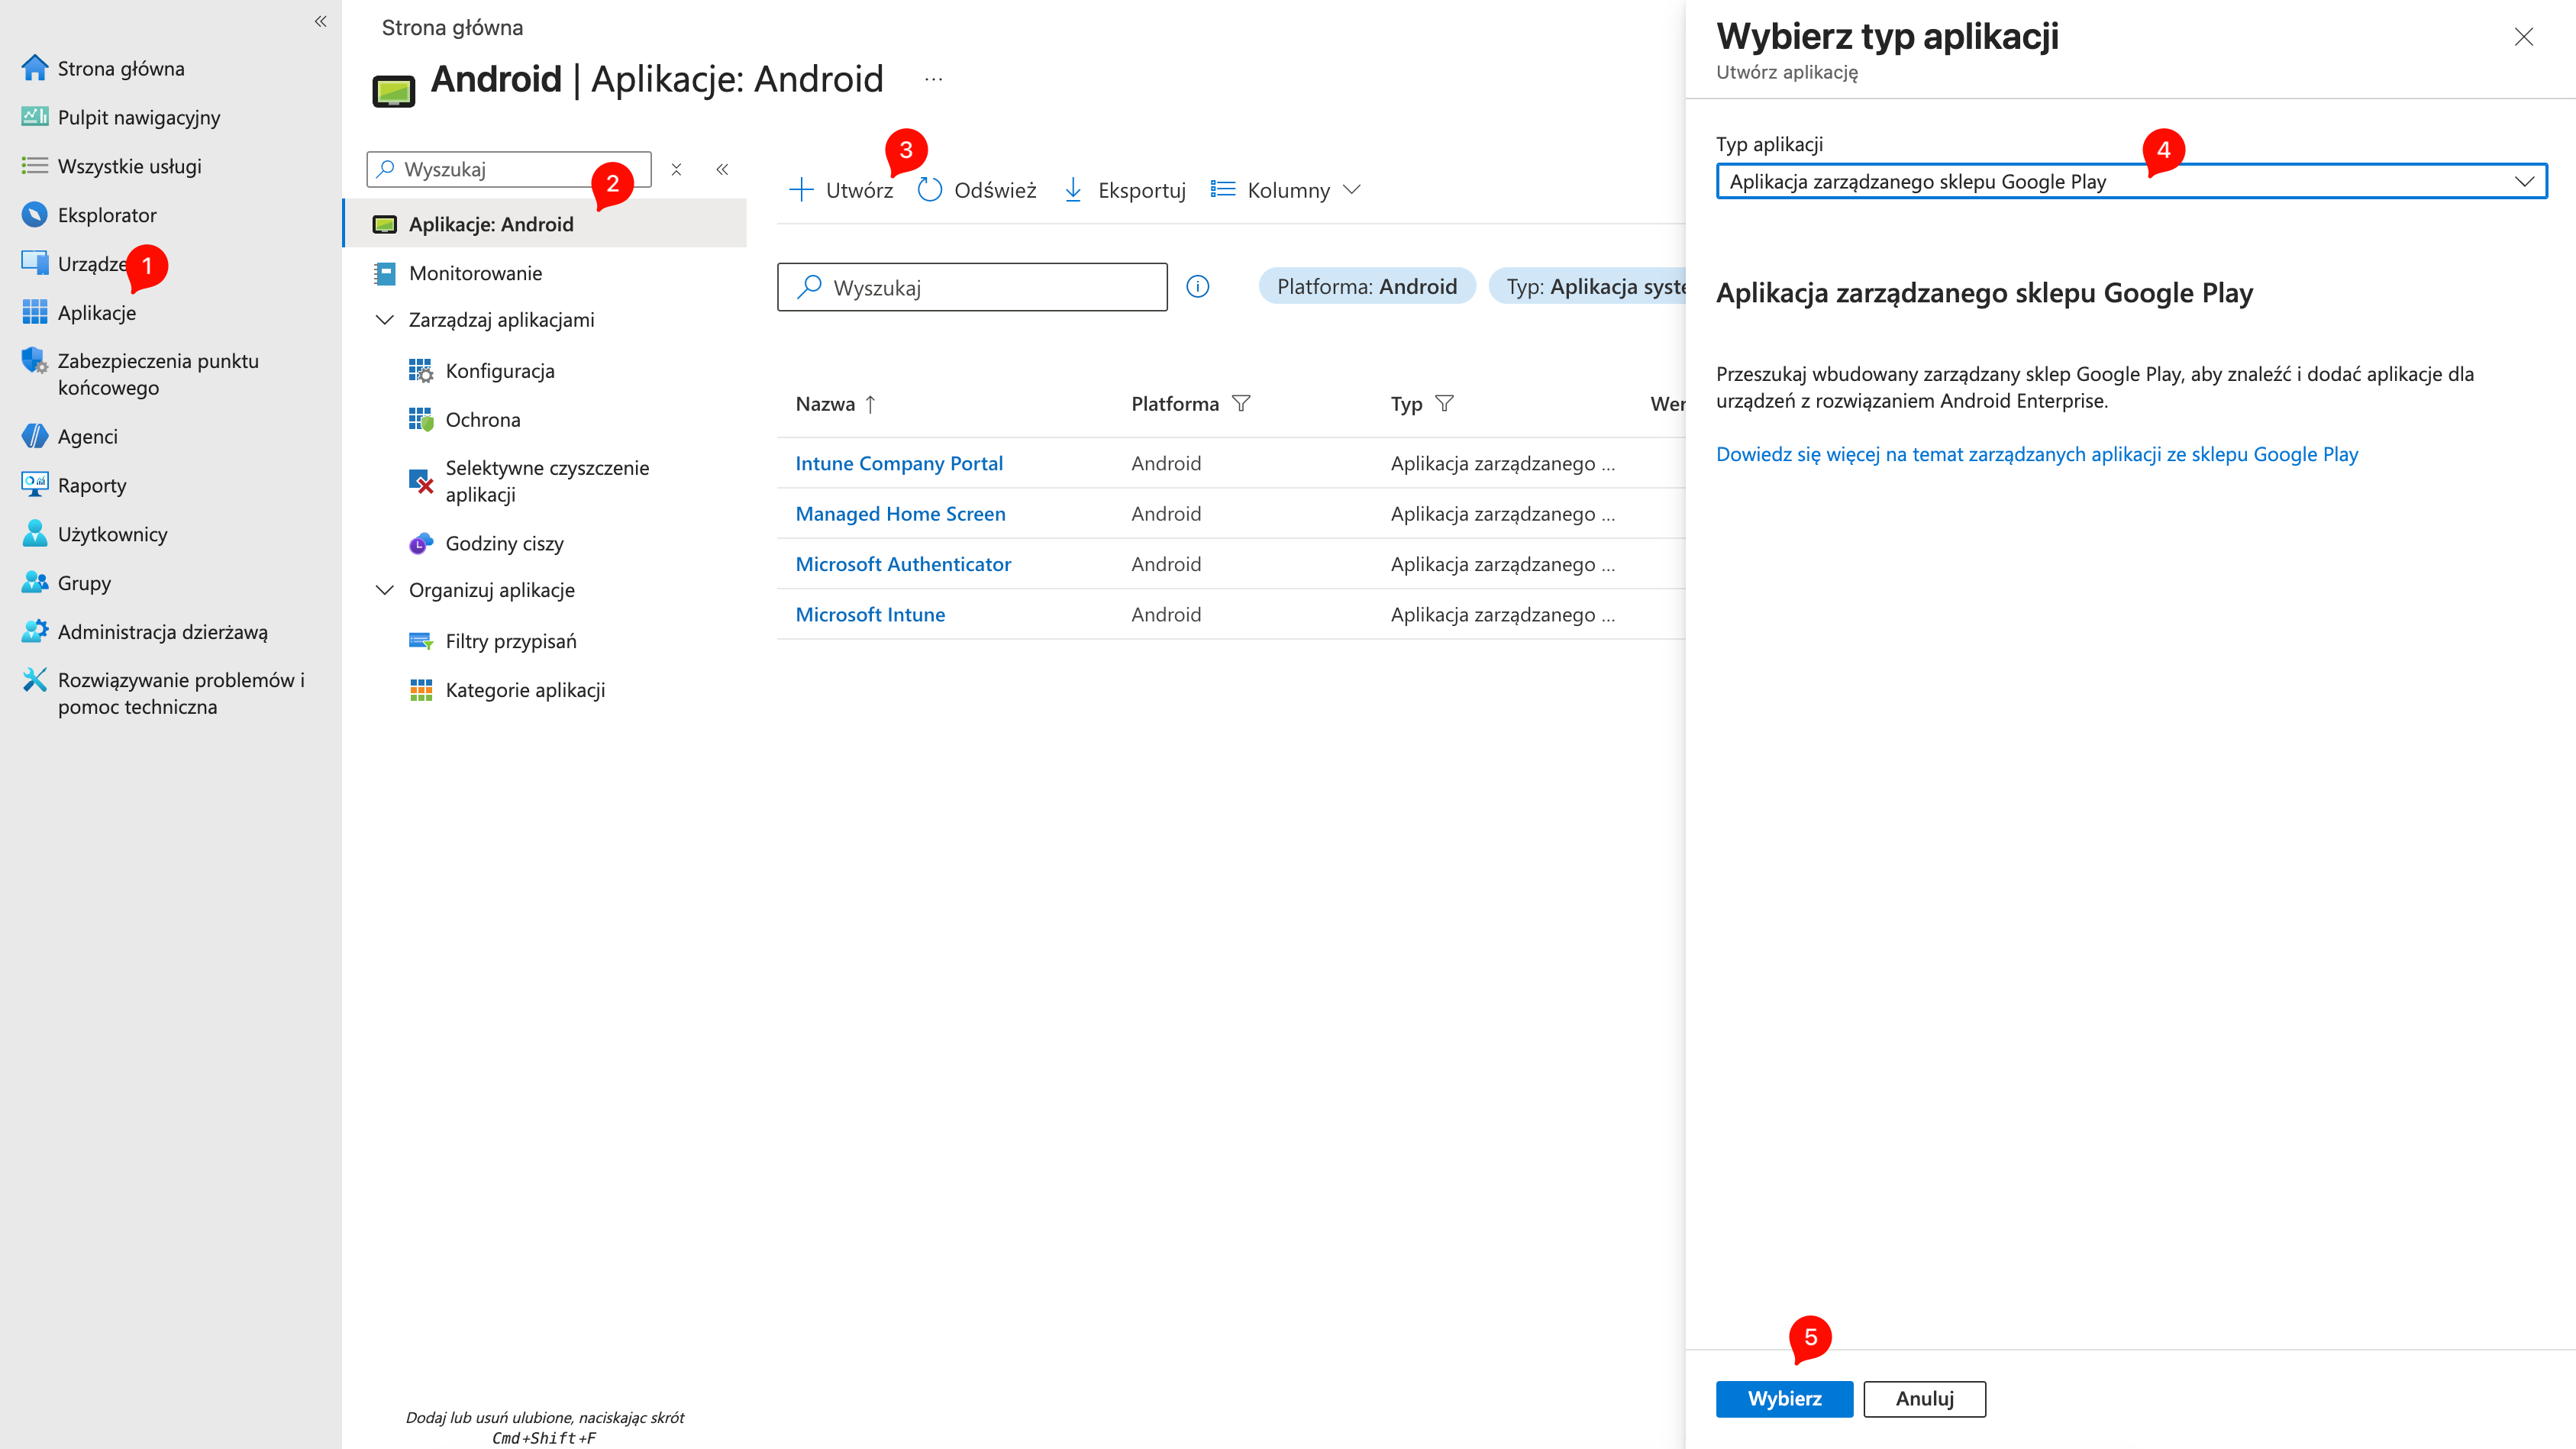
Task: Click the Odśwież refresh icon
Action: (x=929, y=189)
